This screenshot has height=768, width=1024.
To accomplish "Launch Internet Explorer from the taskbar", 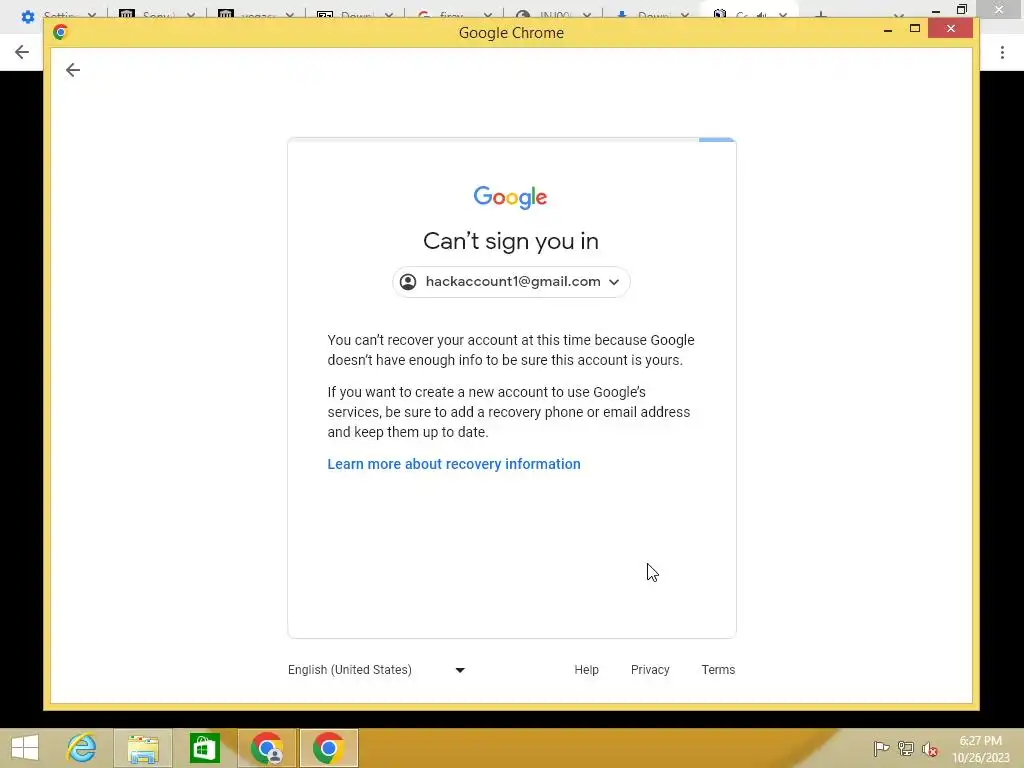I will (x=82, y=748).
